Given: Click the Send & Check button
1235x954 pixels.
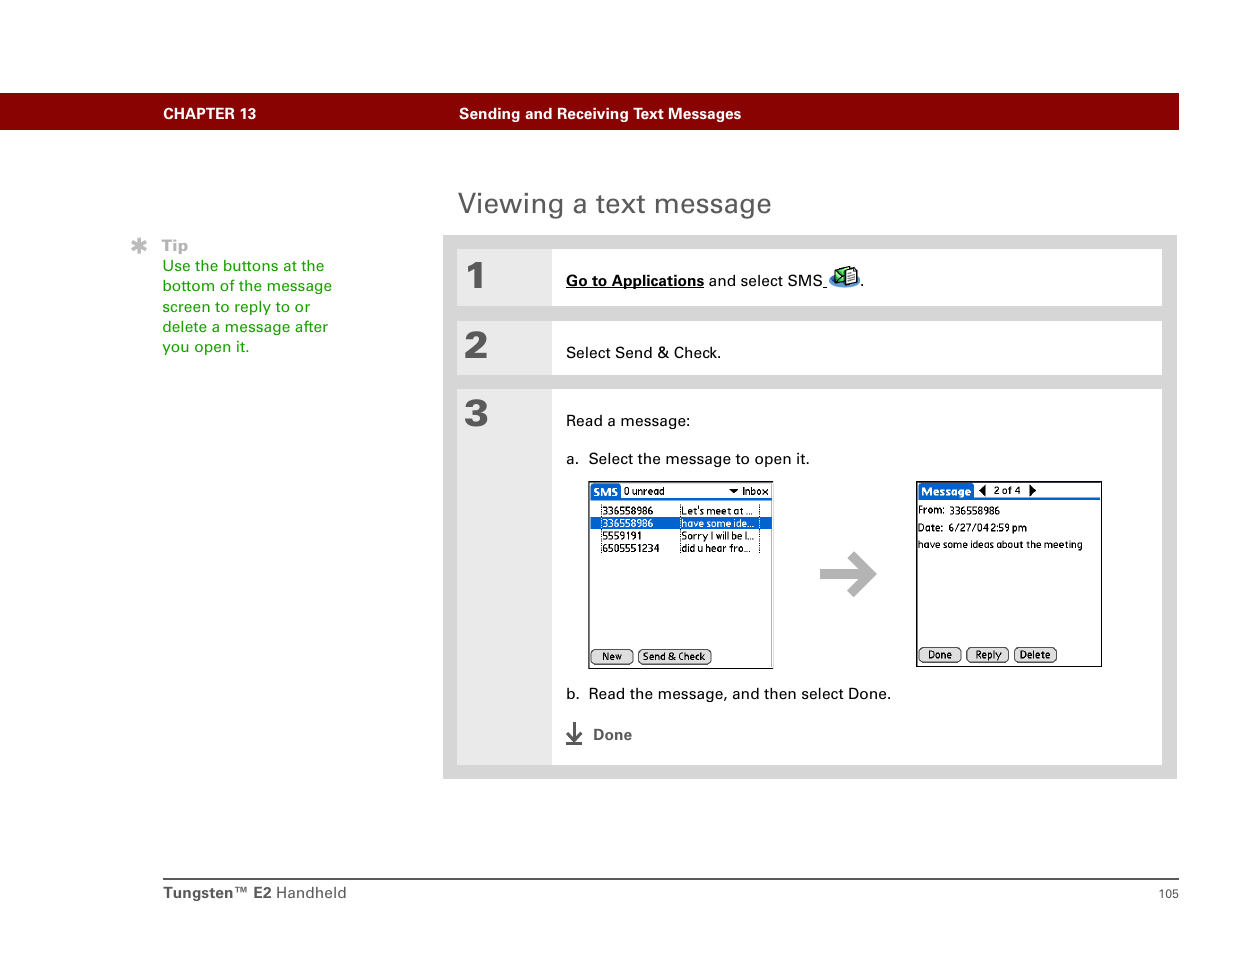Looking at the screenshot, I should 675,657.
